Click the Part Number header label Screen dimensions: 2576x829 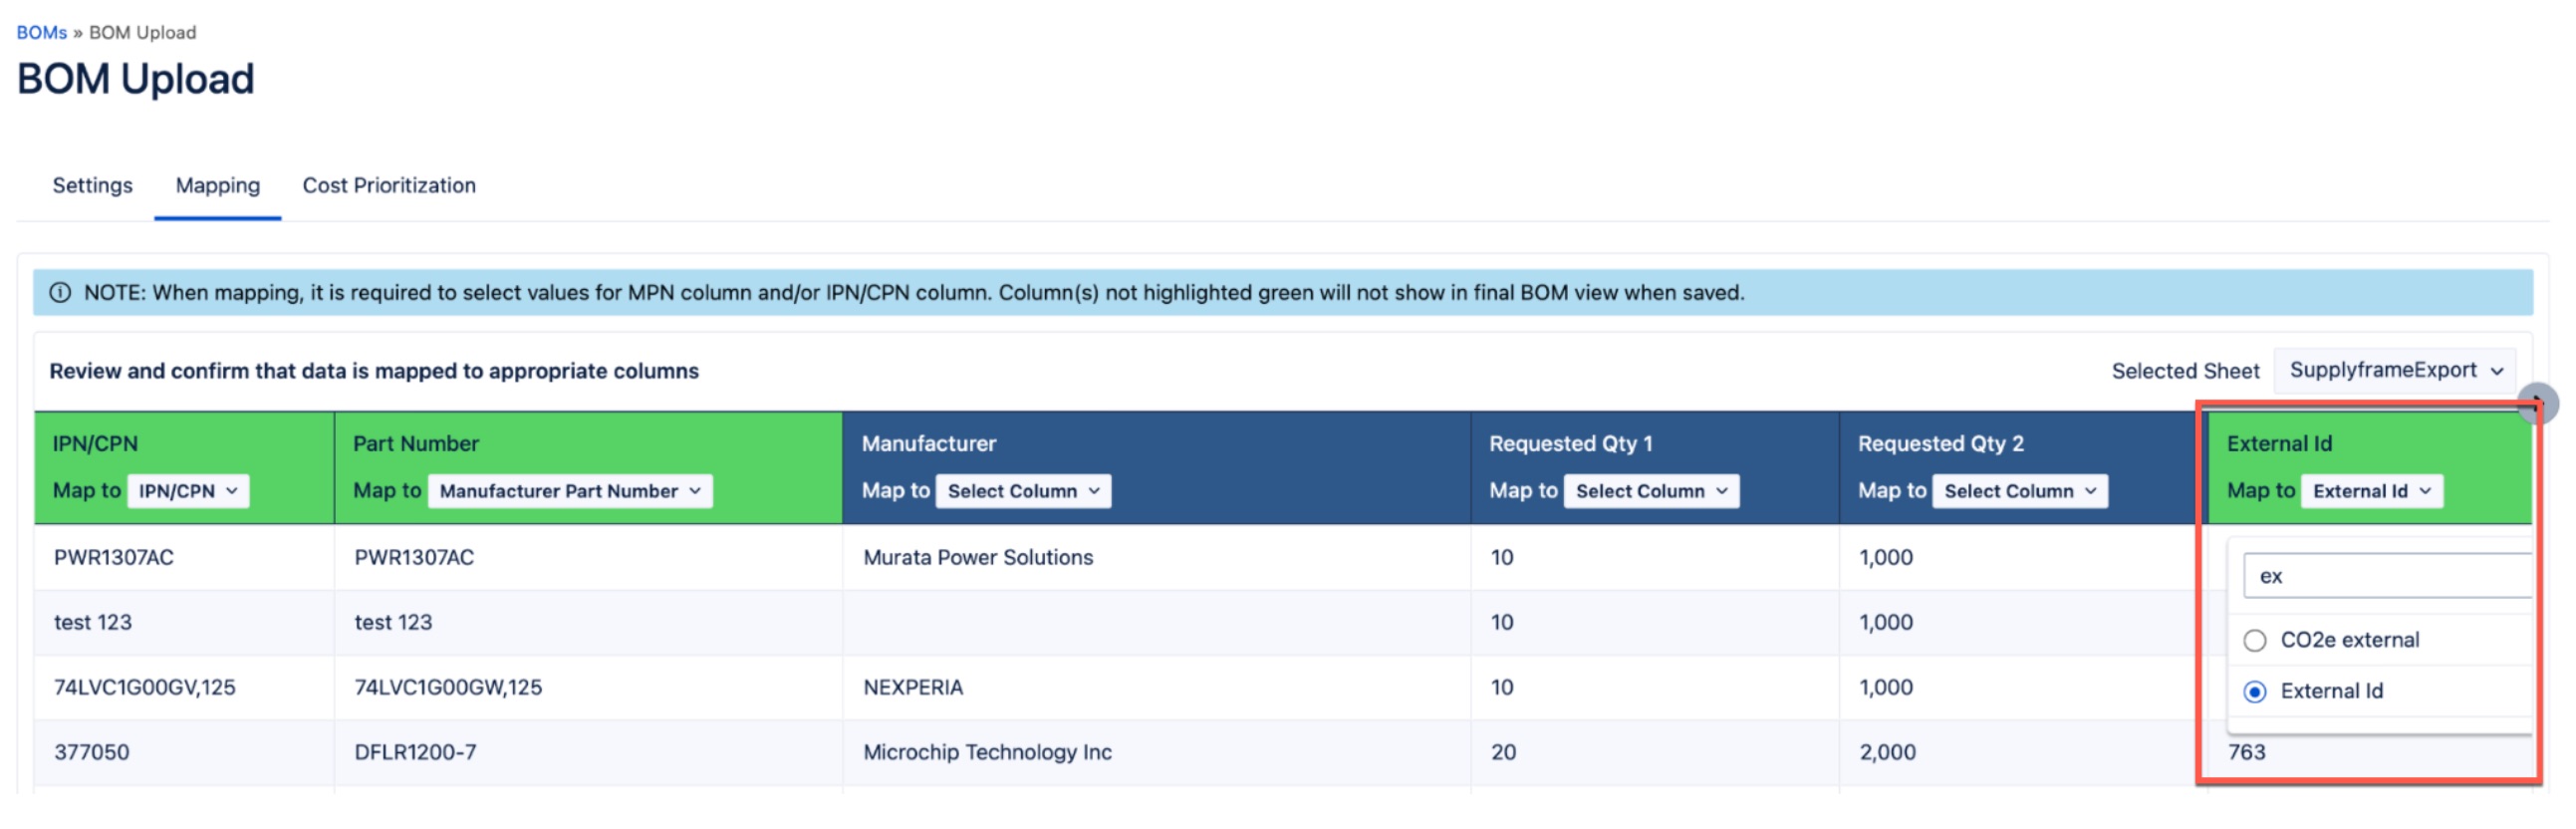416,444
